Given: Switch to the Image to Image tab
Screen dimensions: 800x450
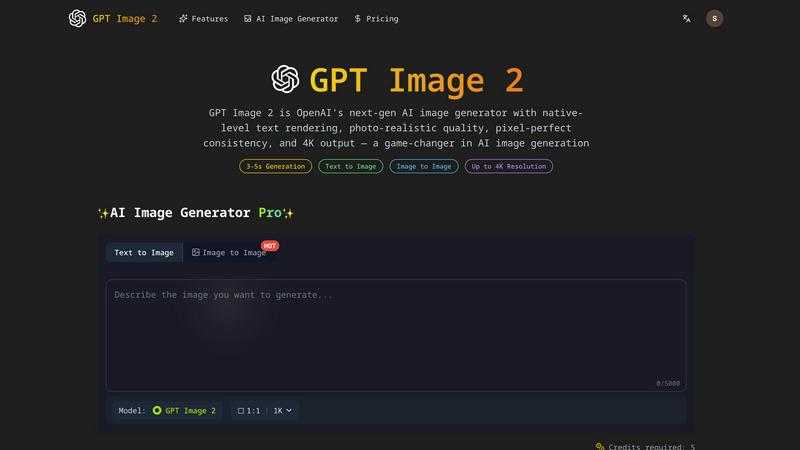Looking at the screenshot, I should [x=229, y=253].
